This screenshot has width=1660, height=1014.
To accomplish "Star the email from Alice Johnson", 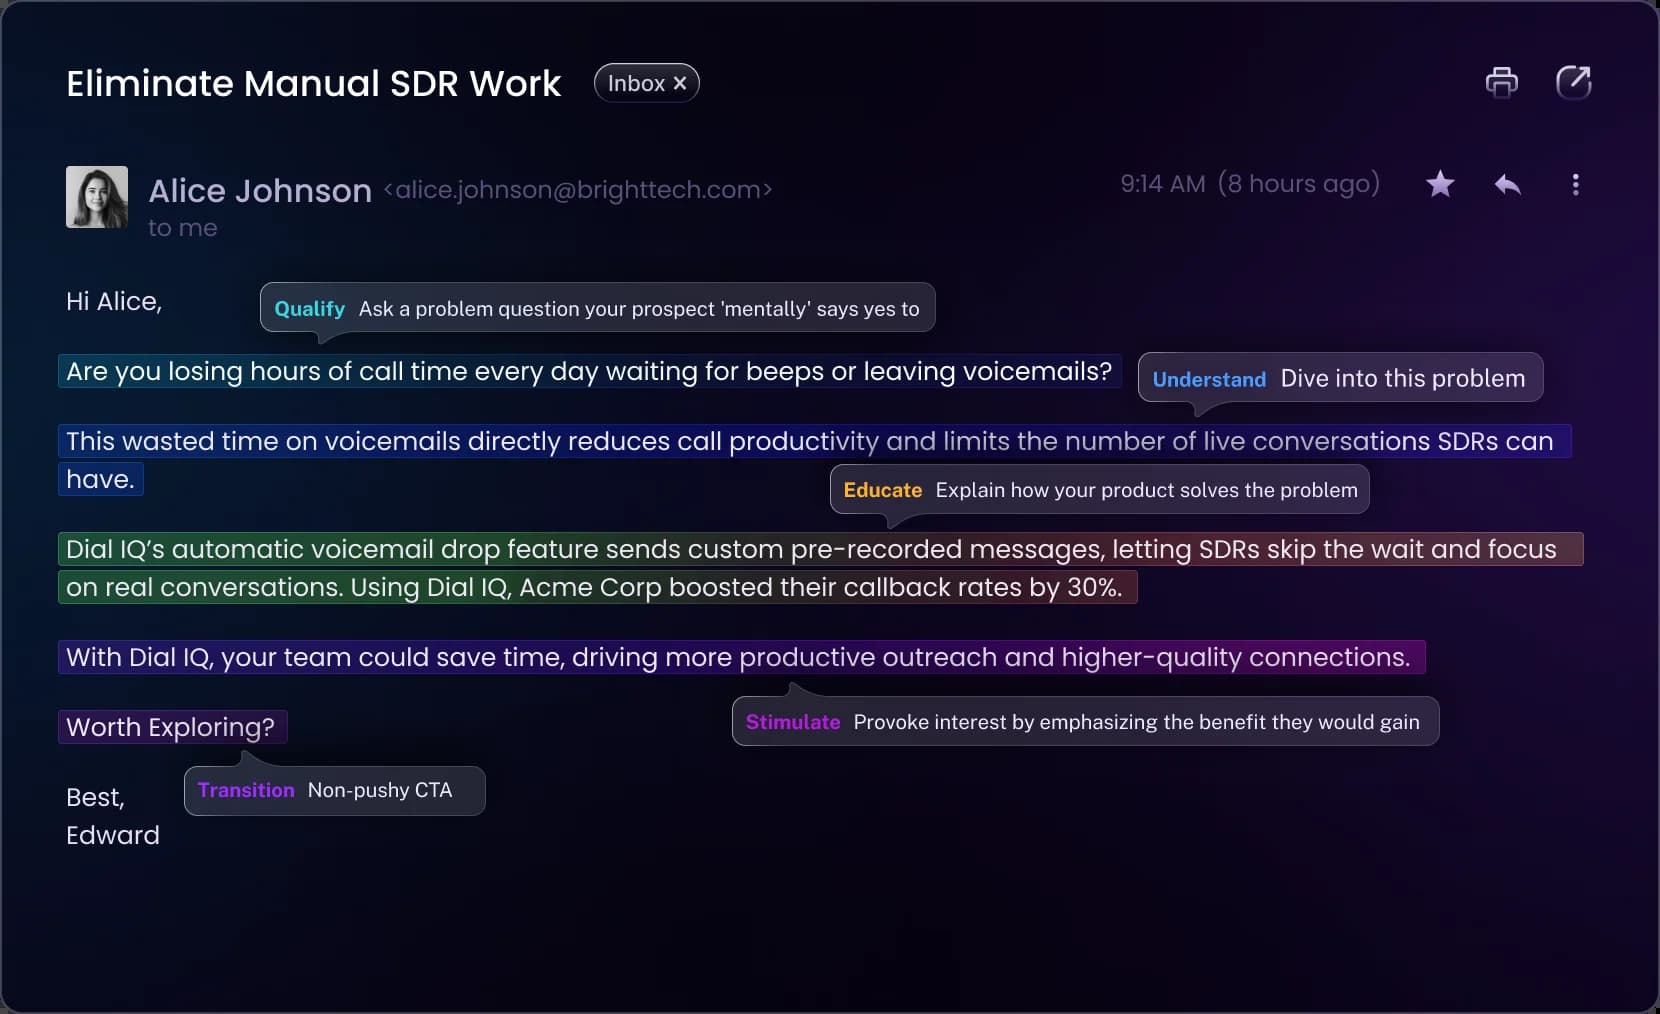I will click(1440, 184).
